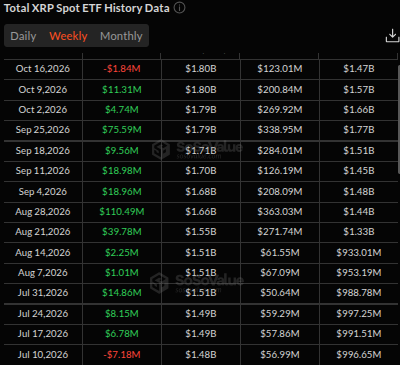Click the $269.92M value traded cell
This screenshot has width=400, height=365.
[280, 110]
